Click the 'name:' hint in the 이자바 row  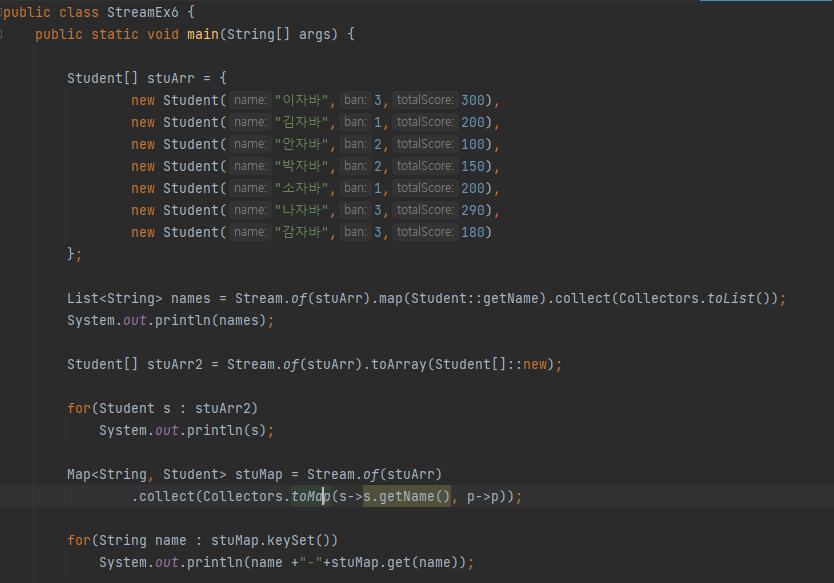pyautogui.click(x=250, y=100)
